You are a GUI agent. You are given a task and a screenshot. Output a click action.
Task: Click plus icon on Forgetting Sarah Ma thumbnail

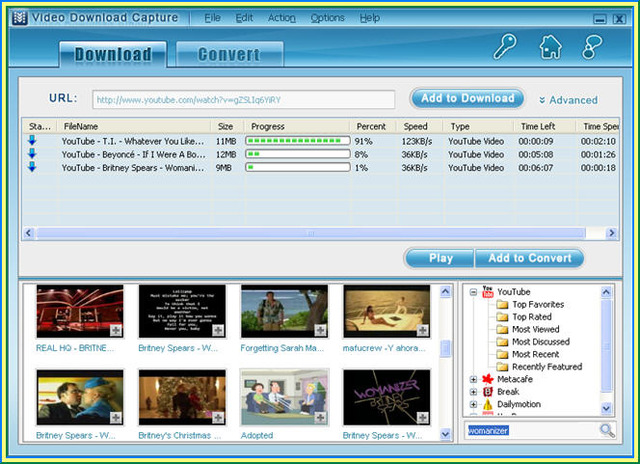point(320,330)
